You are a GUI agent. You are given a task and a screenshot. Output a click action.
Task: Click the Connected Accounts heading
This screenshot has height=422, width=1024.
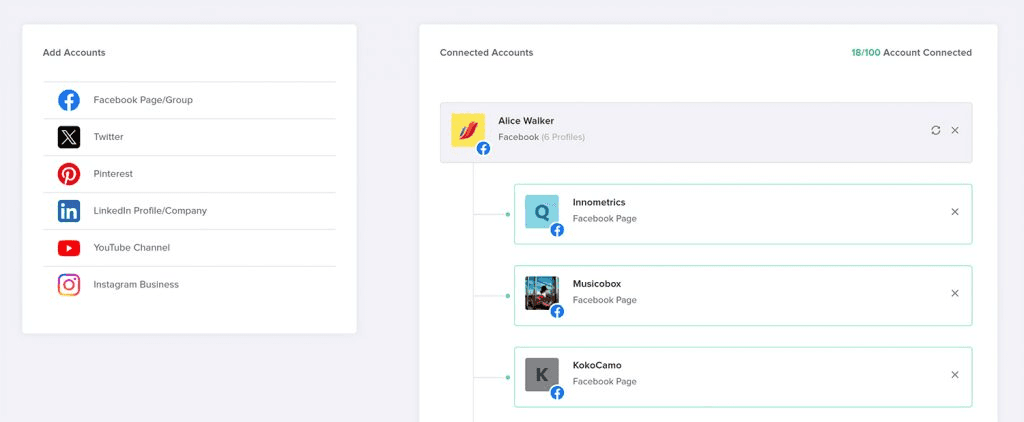point(487,53)
